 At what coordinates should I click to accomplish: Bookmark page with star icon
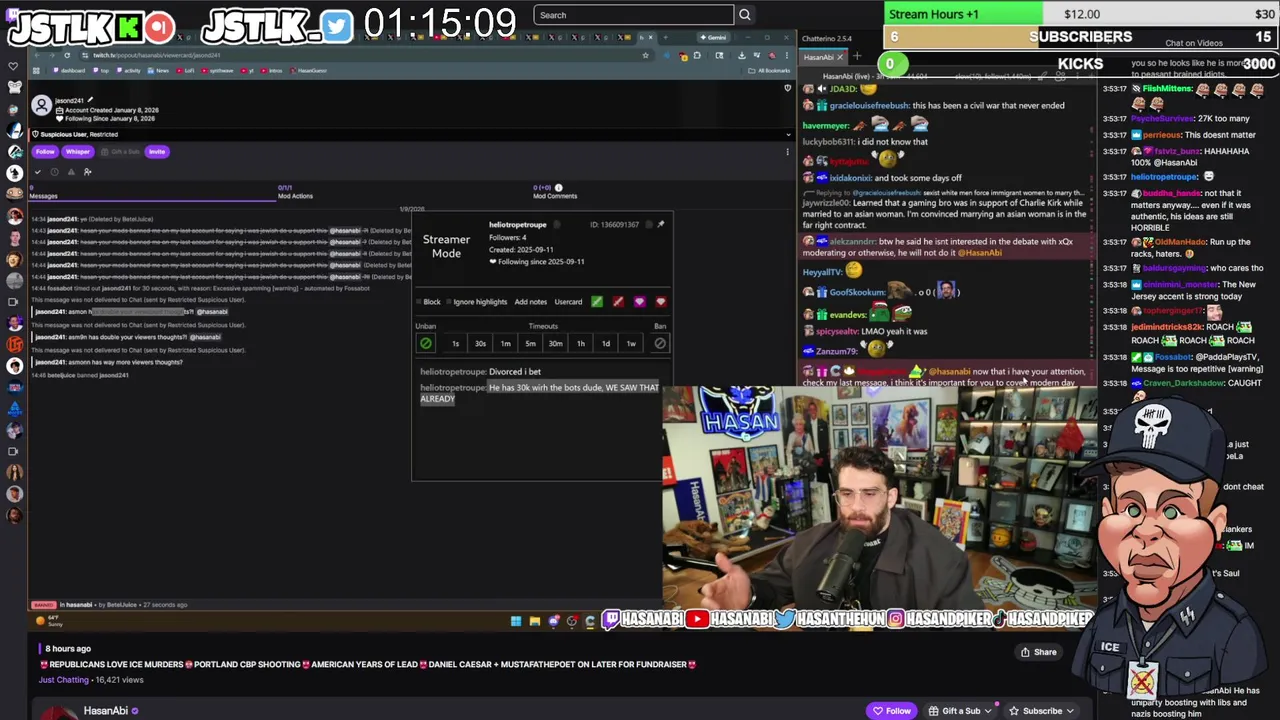coord(645,55)
